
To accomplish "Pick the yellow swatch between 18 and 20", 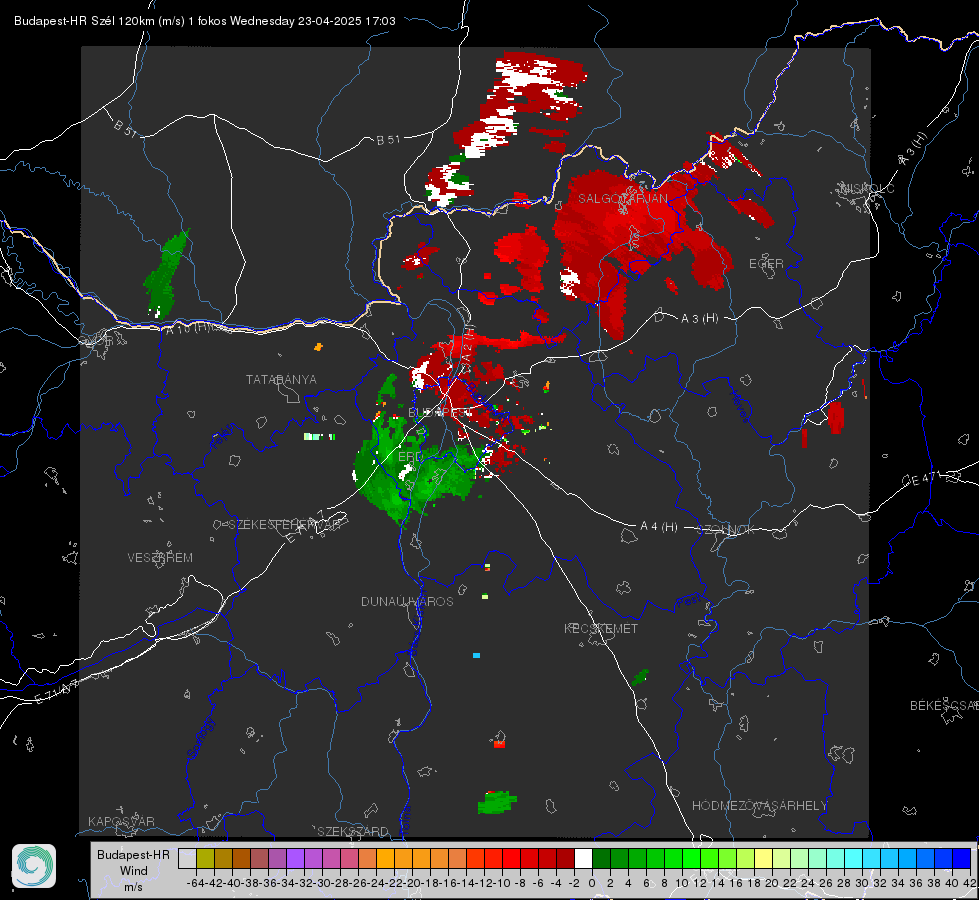I will [x=763, y=858].
